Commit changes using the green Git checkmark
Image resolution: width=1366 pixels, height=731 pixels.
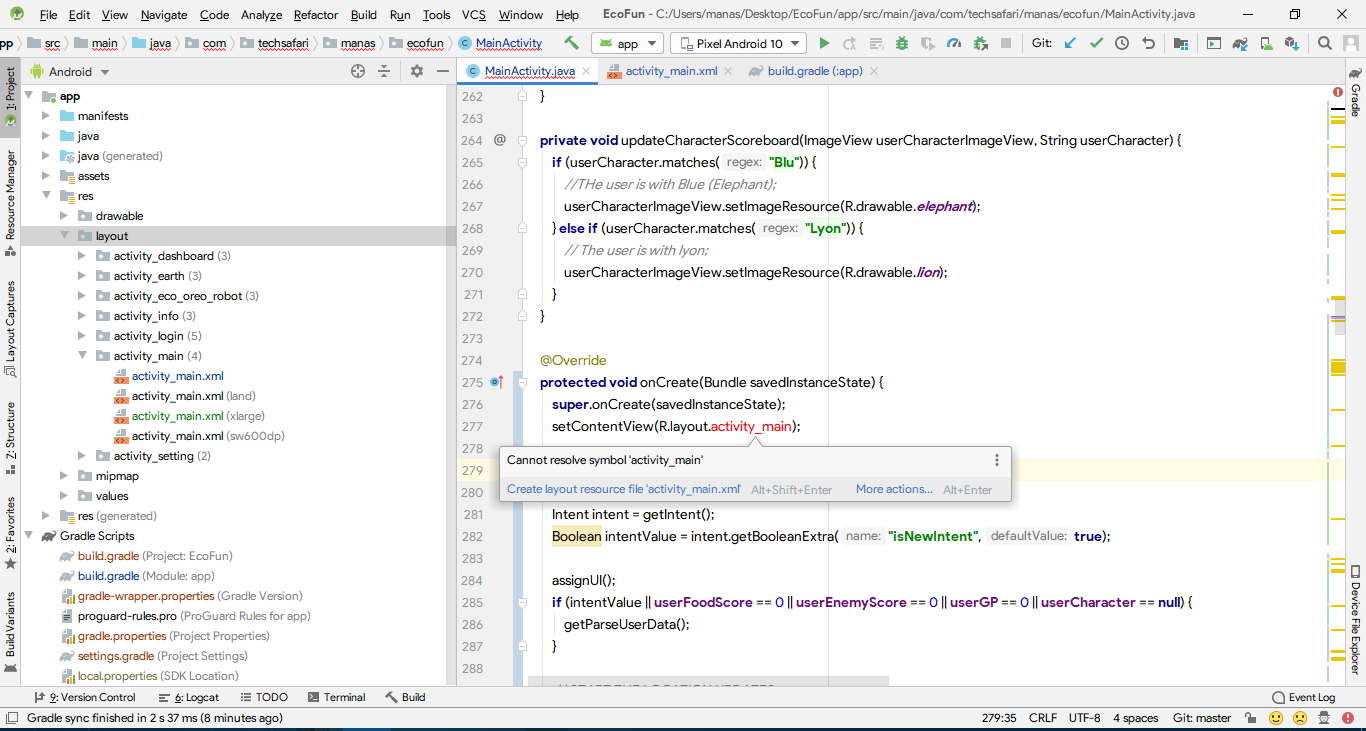point(1096,43)
